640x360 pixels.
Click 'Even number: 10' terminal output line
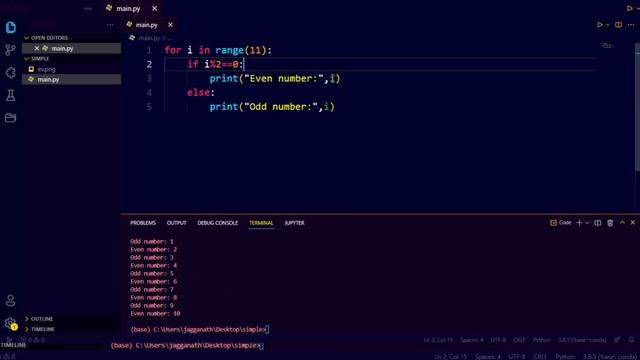click(x=155, y=313)
